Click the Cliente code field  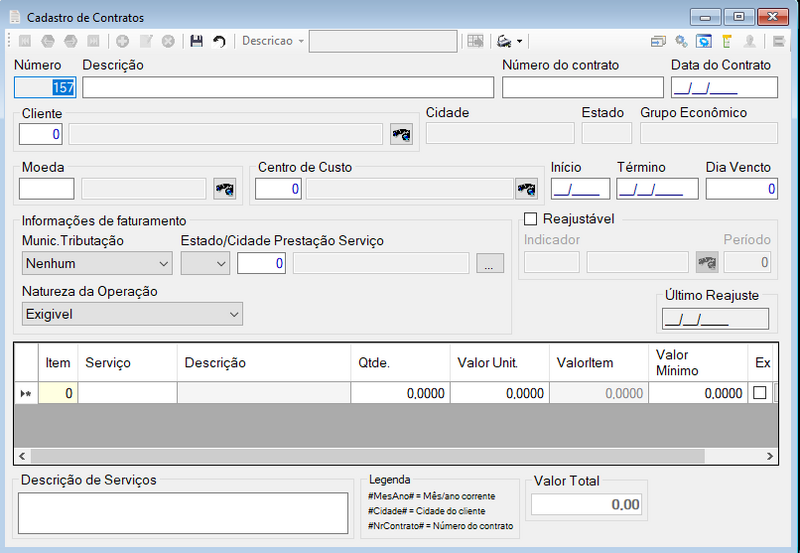[41, 134]
